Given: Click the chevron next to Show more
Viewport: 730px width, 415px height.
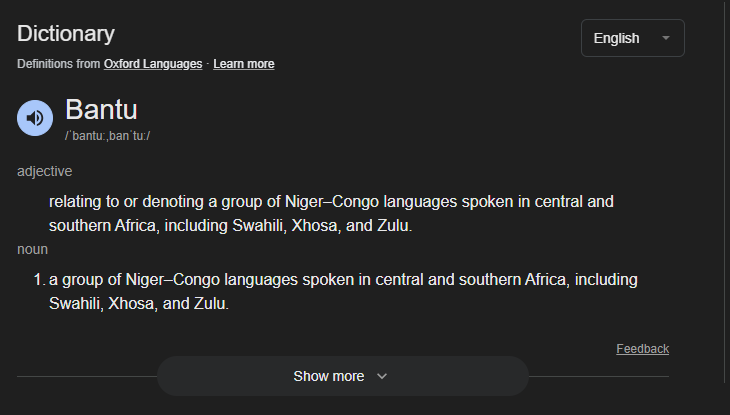Looking at the screenshot, I should (x=381, y=376).
